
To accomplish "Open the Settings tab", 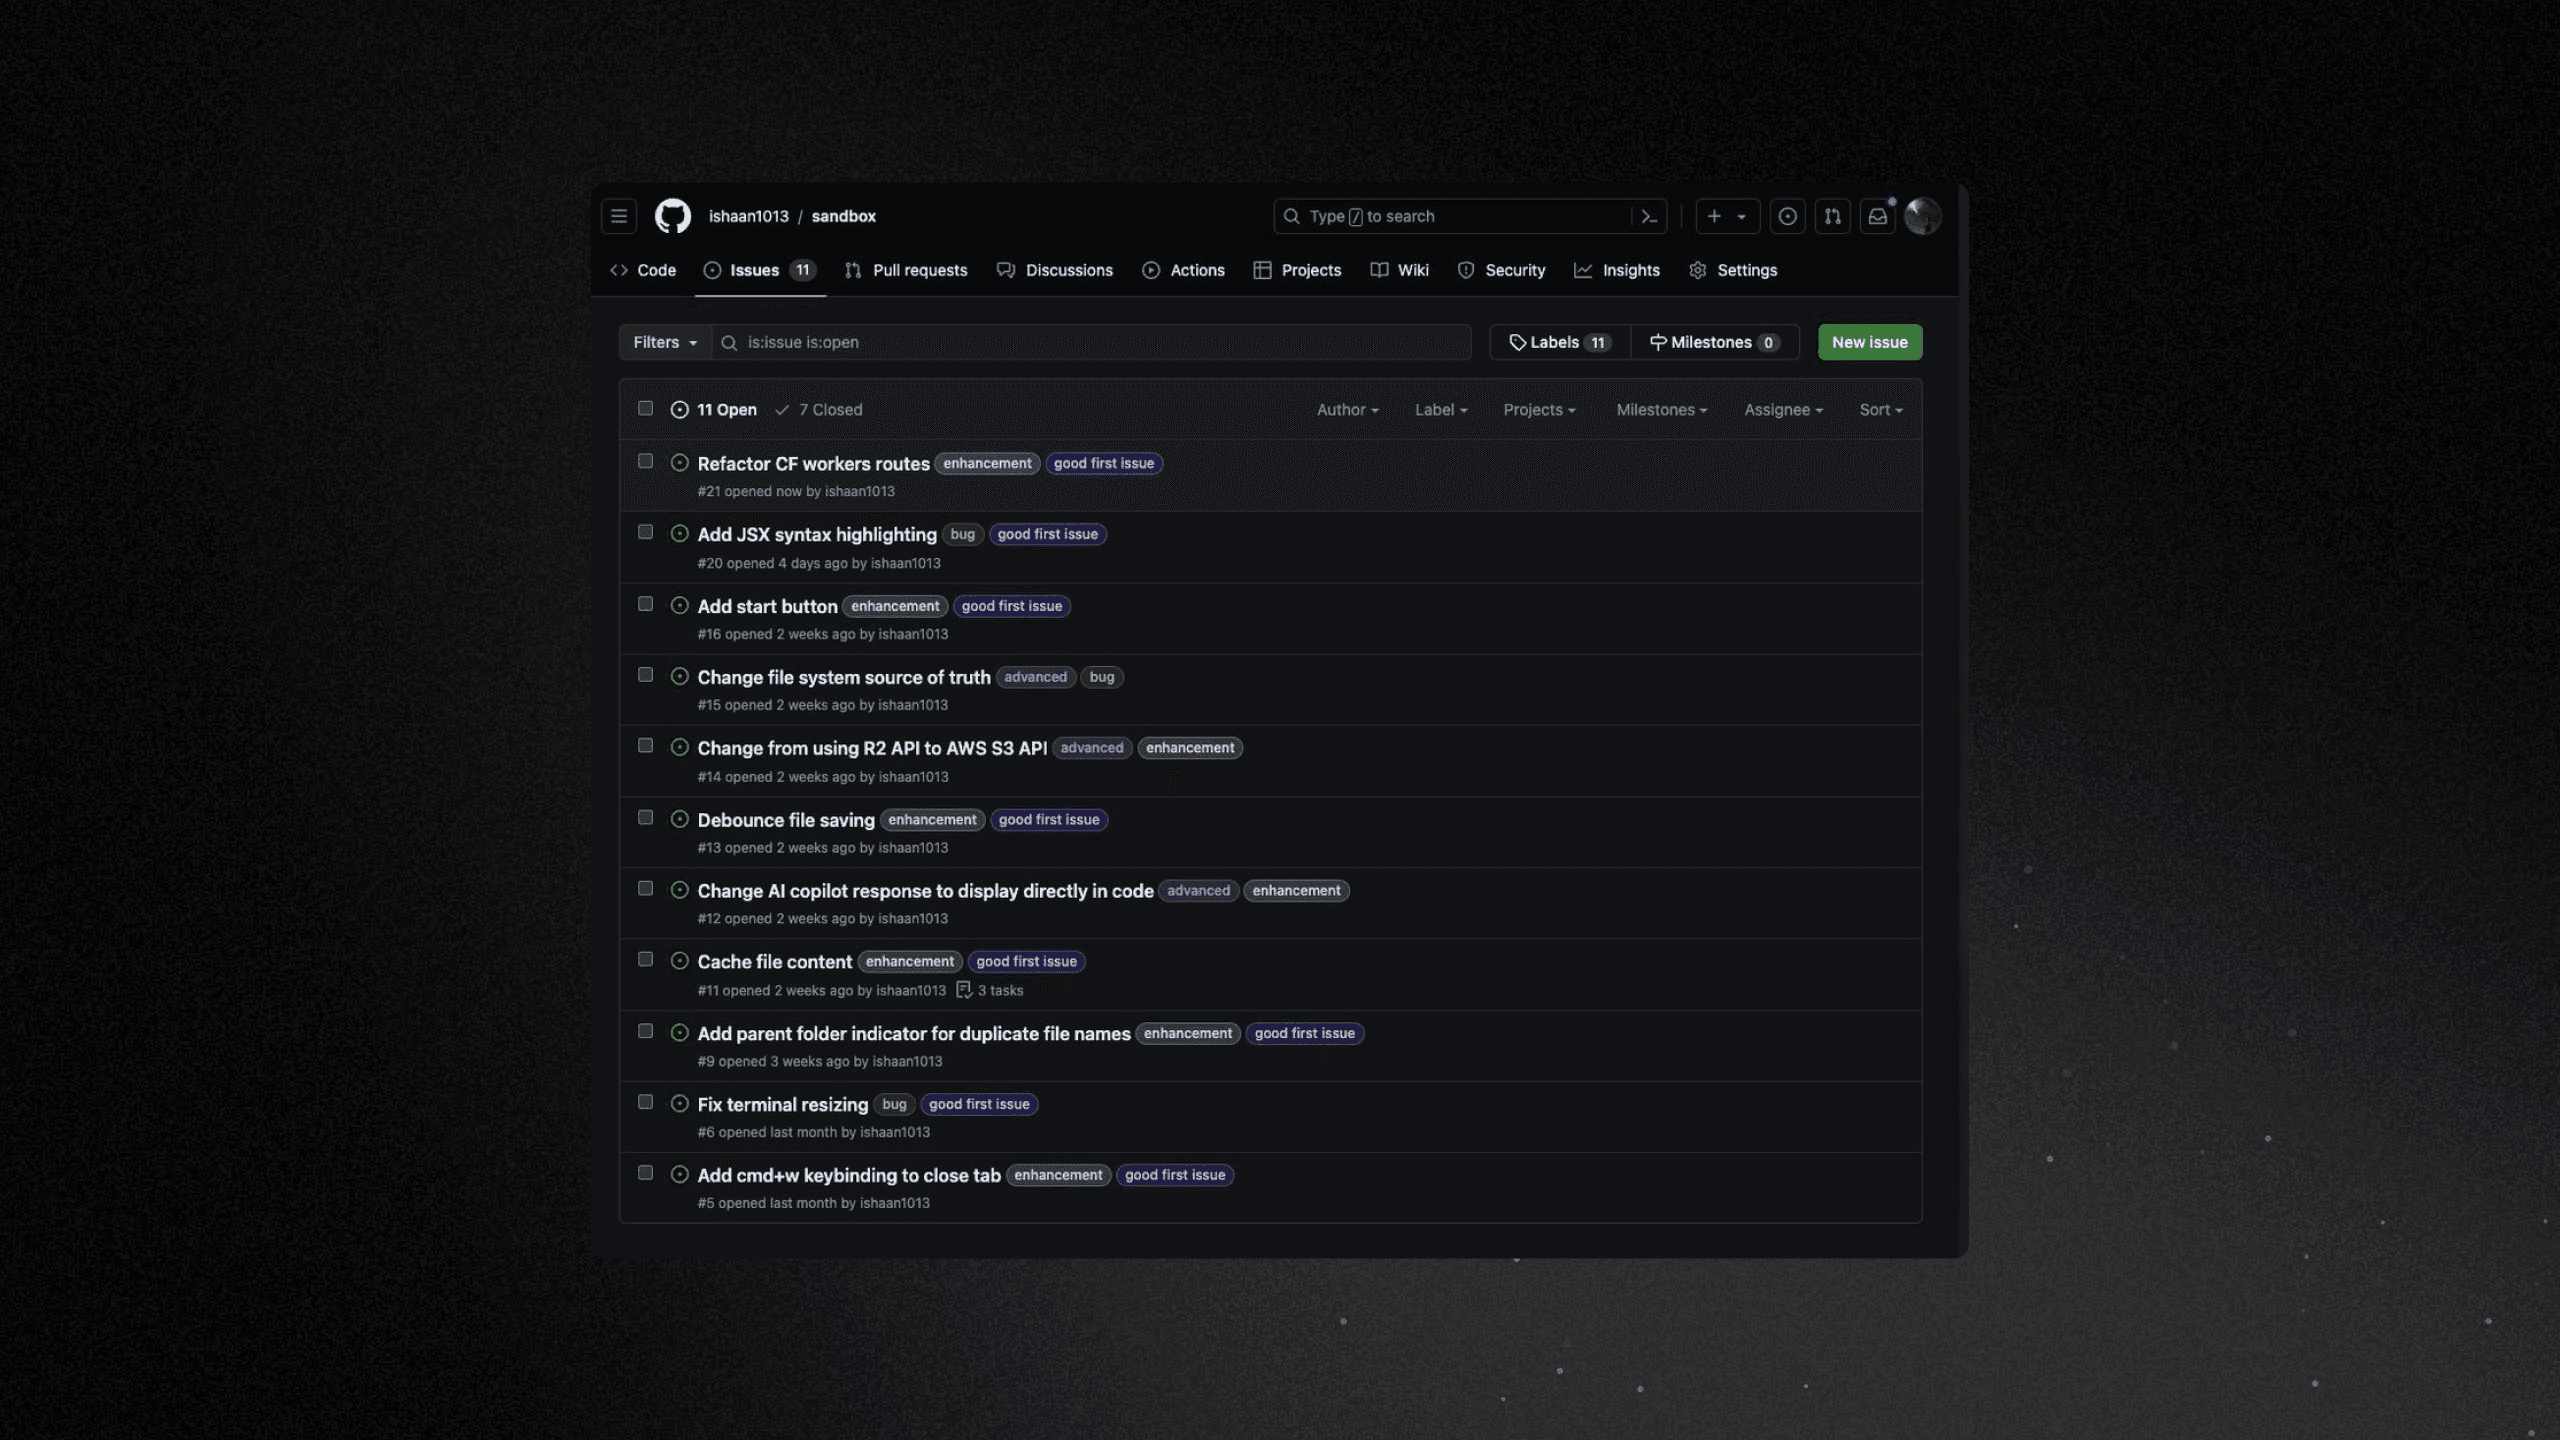I will tap(1746, 269).
